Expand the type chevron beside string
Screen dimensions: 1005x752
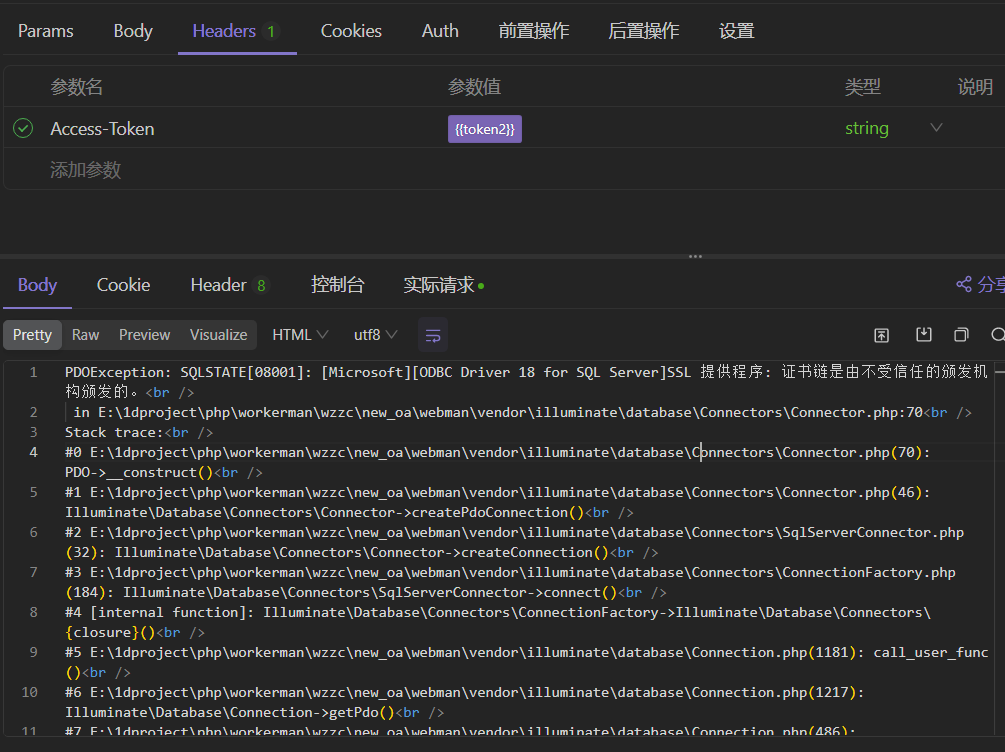pyautogui.click(x=936, y=128)
